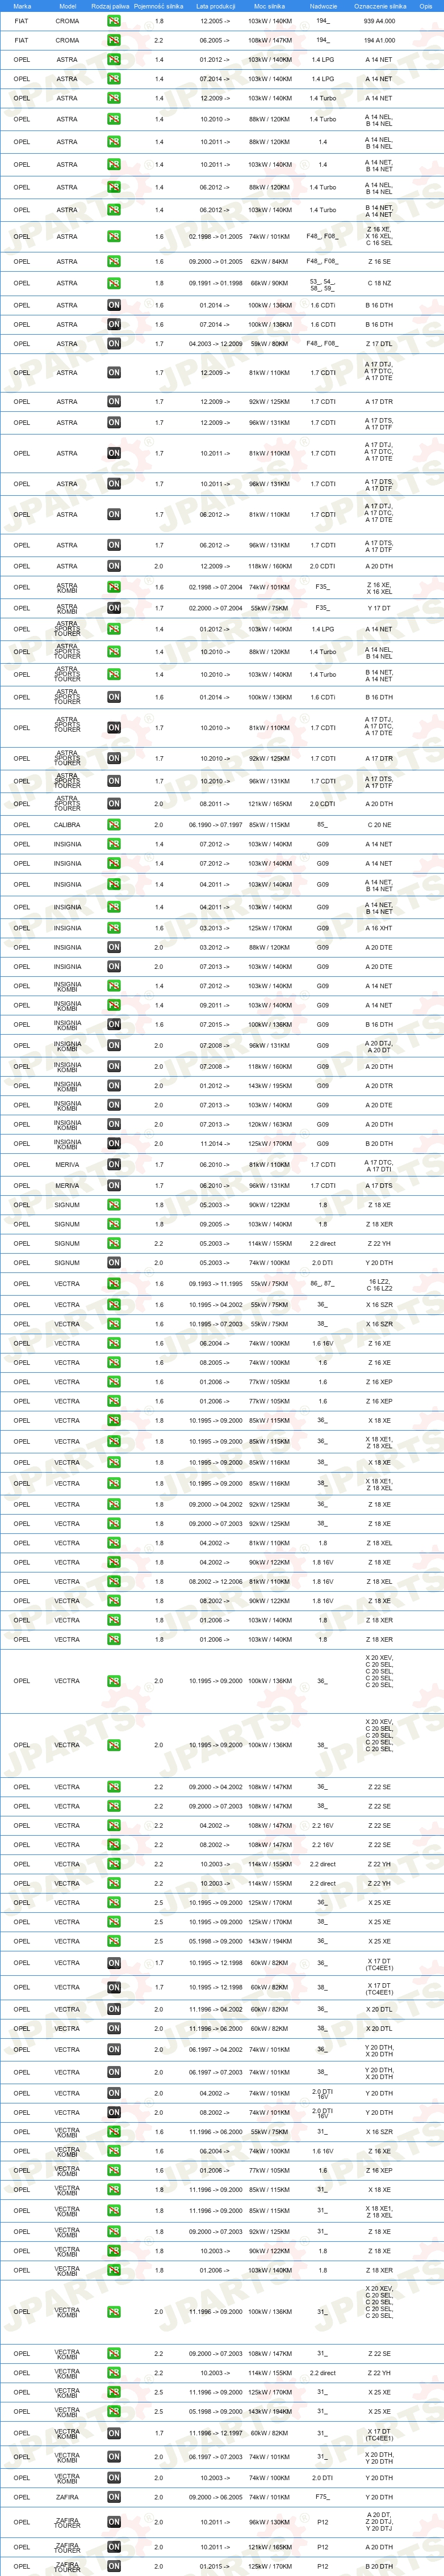This screenshot has width=444, height=2576.
Task: Click diesel ON icon for Astra 2.0 CDTI 118kW
Action: pyautogui.click(x=114, y=566)
